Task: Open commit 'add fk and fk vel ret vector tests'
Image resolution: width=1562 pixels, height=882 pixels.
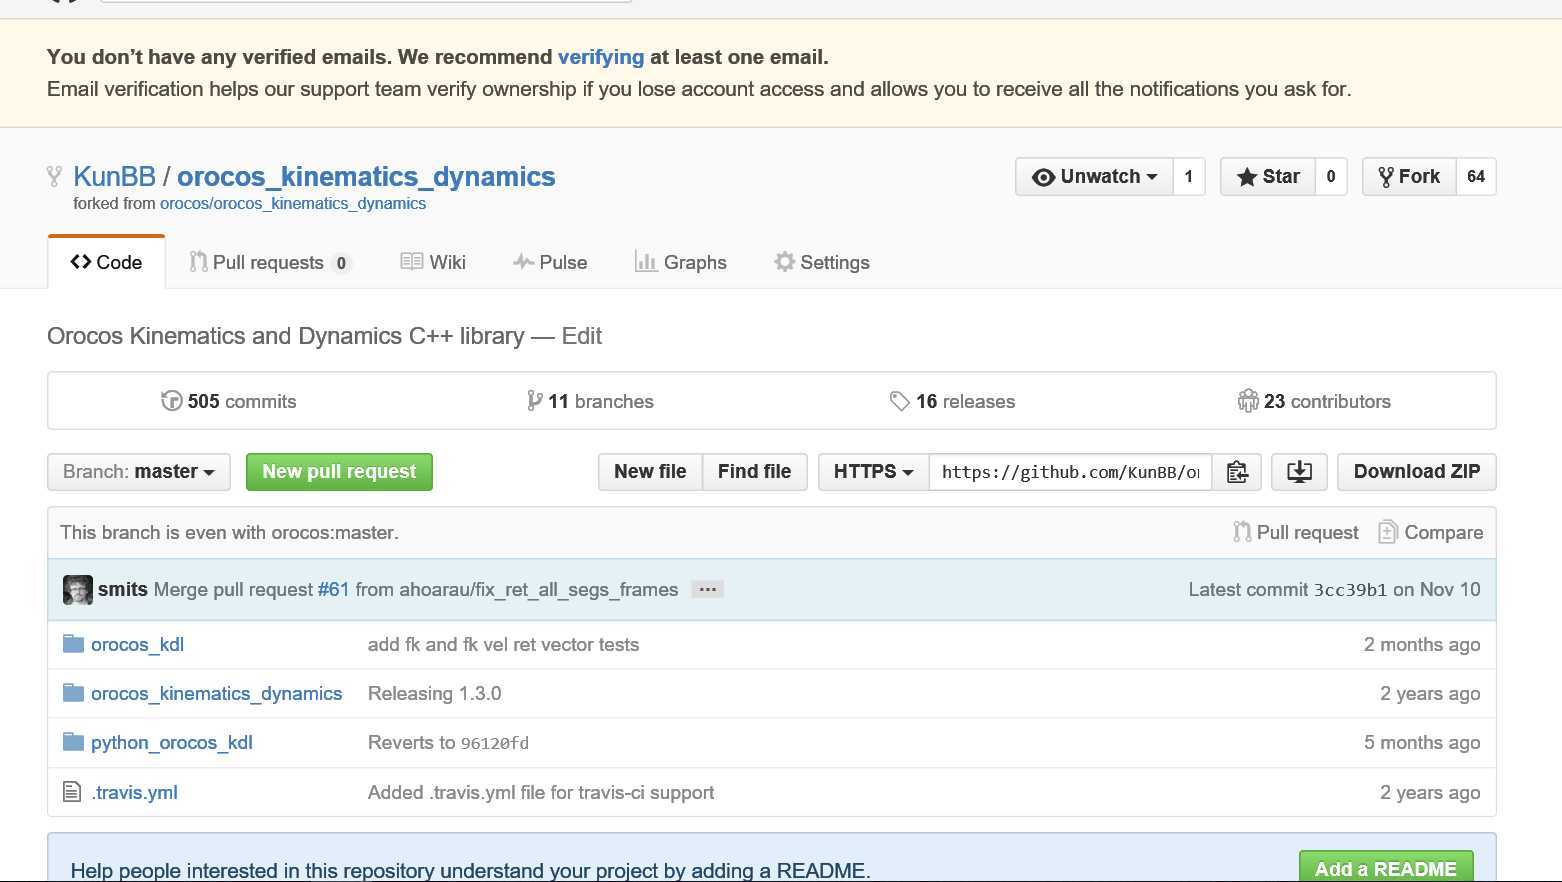Action: tap(503, 645)
